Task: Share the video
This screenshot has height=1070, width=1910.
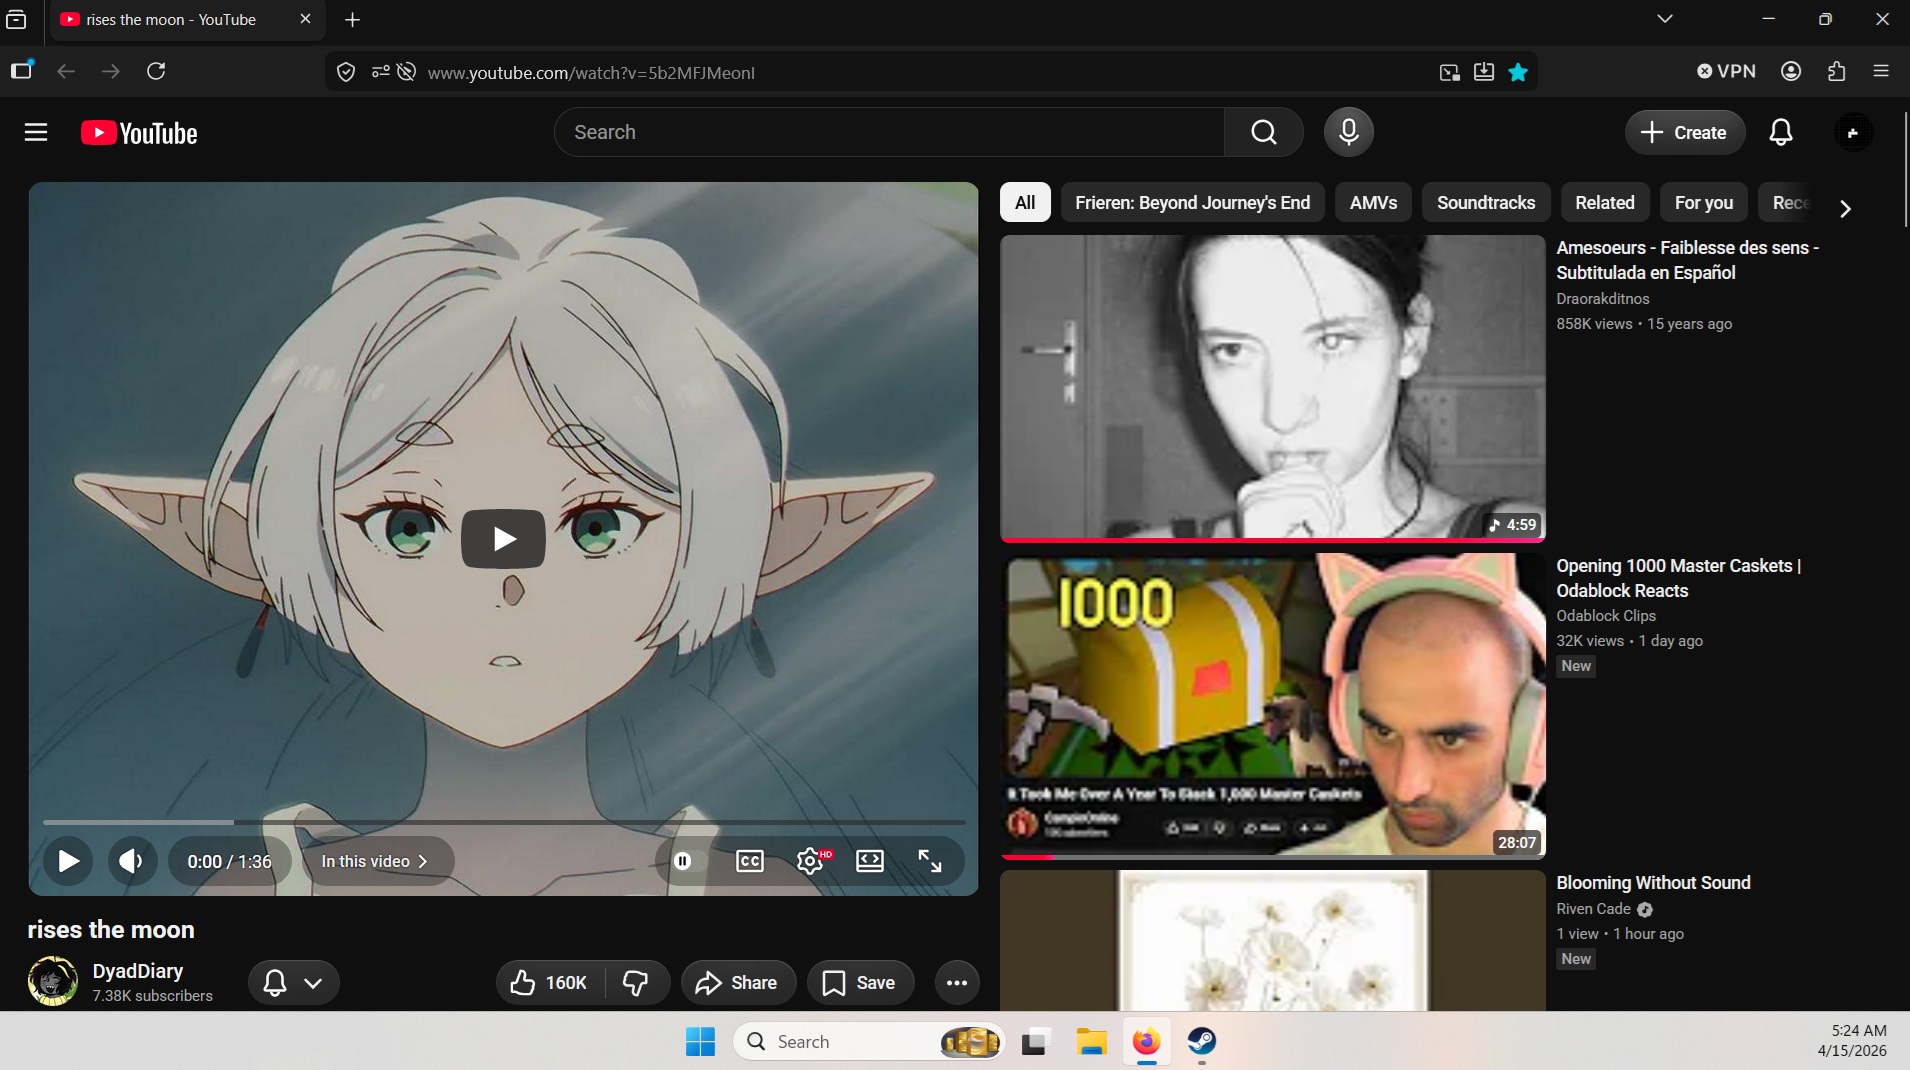Action: (x=738, y=983)
